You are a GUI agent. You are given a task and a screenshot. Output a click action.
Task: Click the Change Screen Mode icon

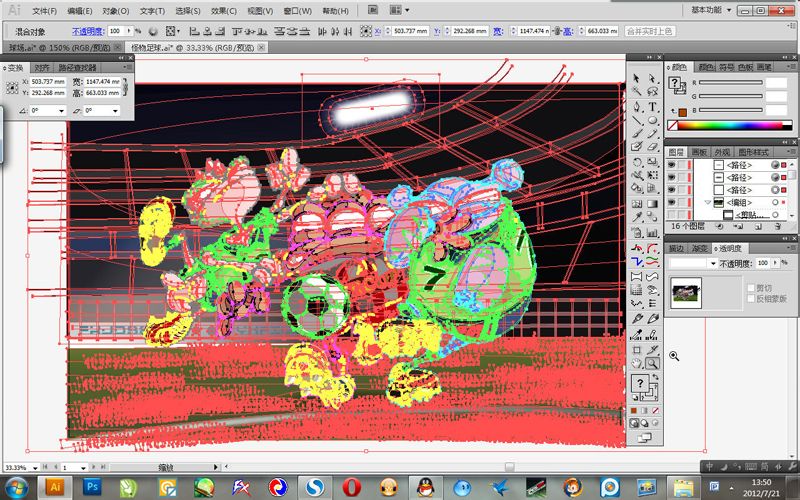pyautogui.click(x=644, y=437)
